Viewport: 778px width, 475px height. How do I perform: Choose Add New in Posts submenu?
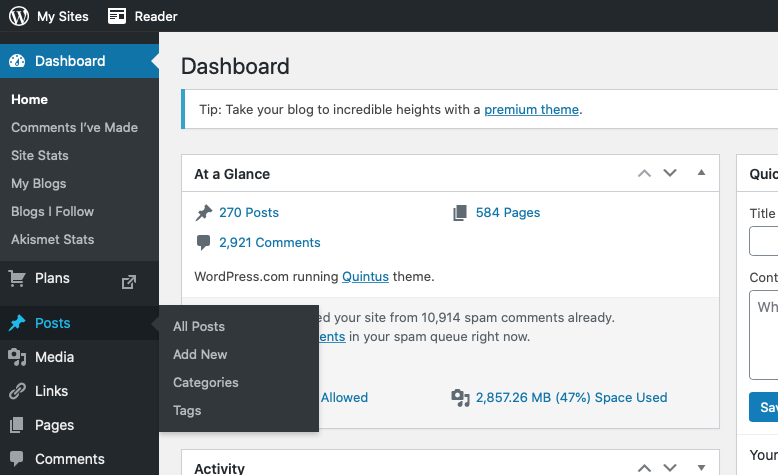tap(200, 354)
